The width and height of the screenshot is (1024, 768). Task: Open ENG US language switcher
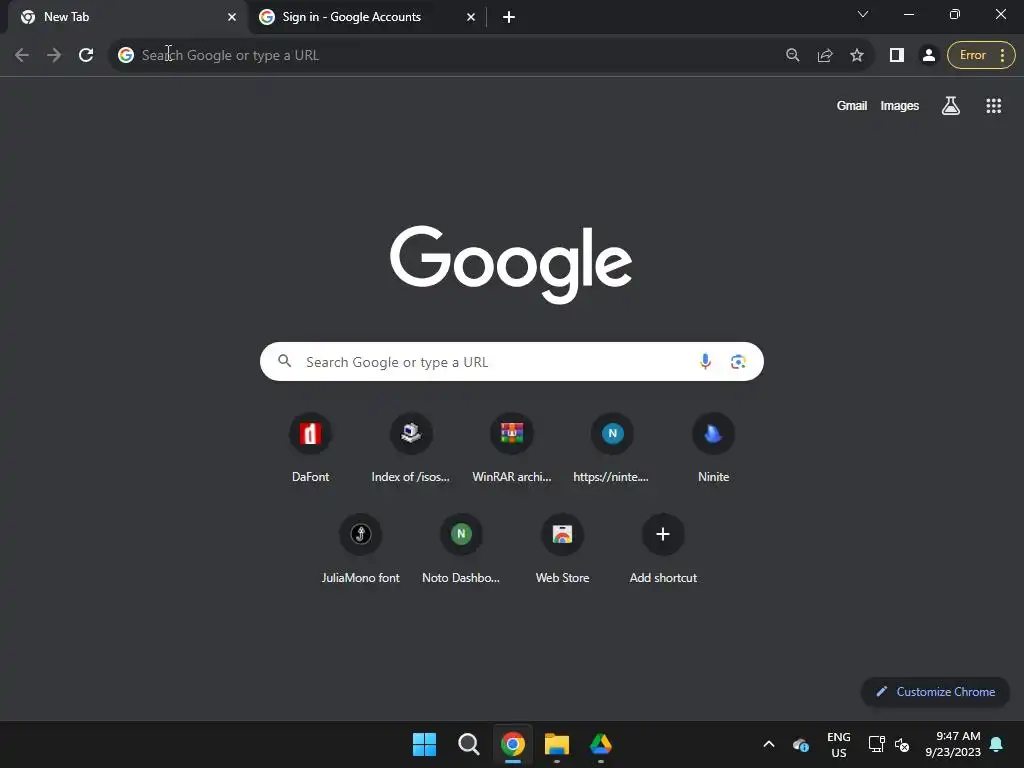pos(839,744)
